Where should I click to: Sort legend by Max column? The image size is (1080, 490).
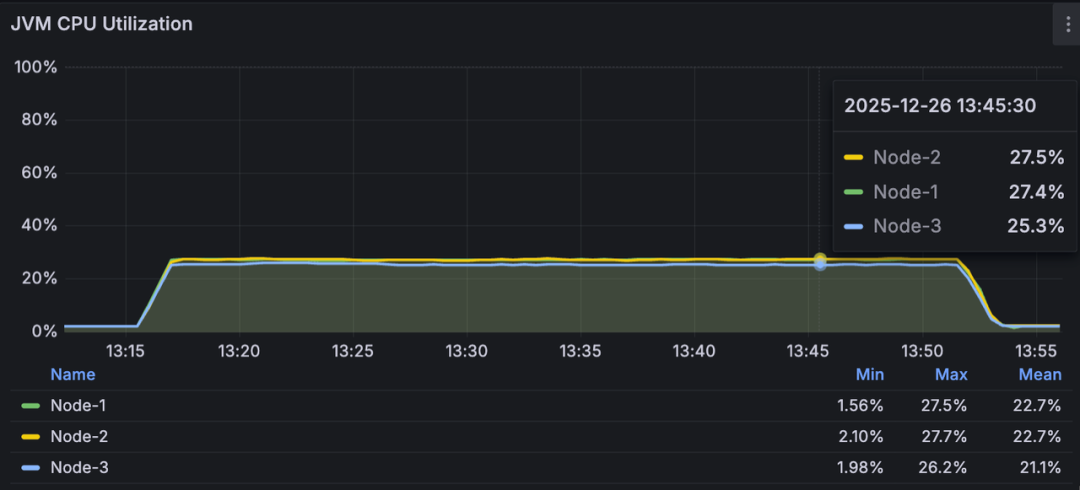pos(951,375)
